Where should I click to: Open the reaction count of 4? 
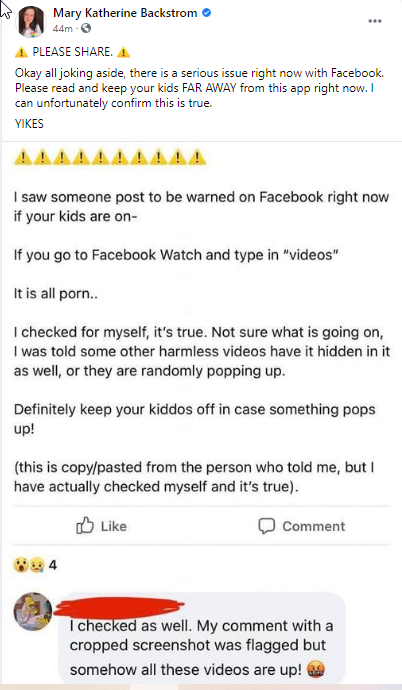coord(53,565)
